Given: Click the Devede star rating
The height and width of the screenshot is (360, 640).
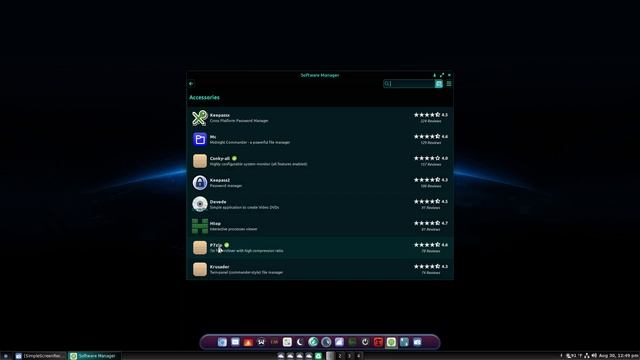Looking at the screenshot, I should 427,201.
